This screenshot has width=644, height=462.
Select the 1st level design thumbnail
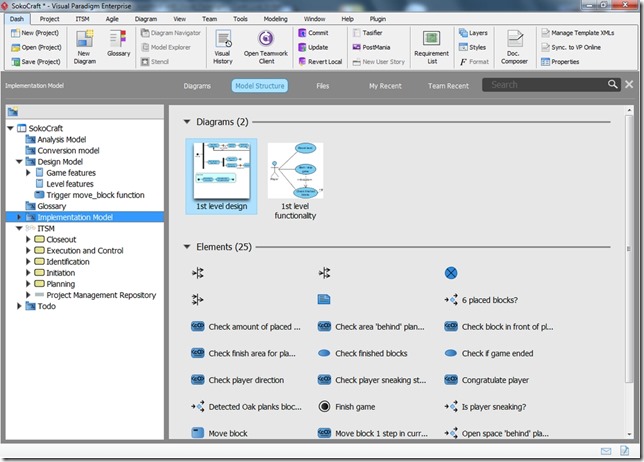point(221,176)
